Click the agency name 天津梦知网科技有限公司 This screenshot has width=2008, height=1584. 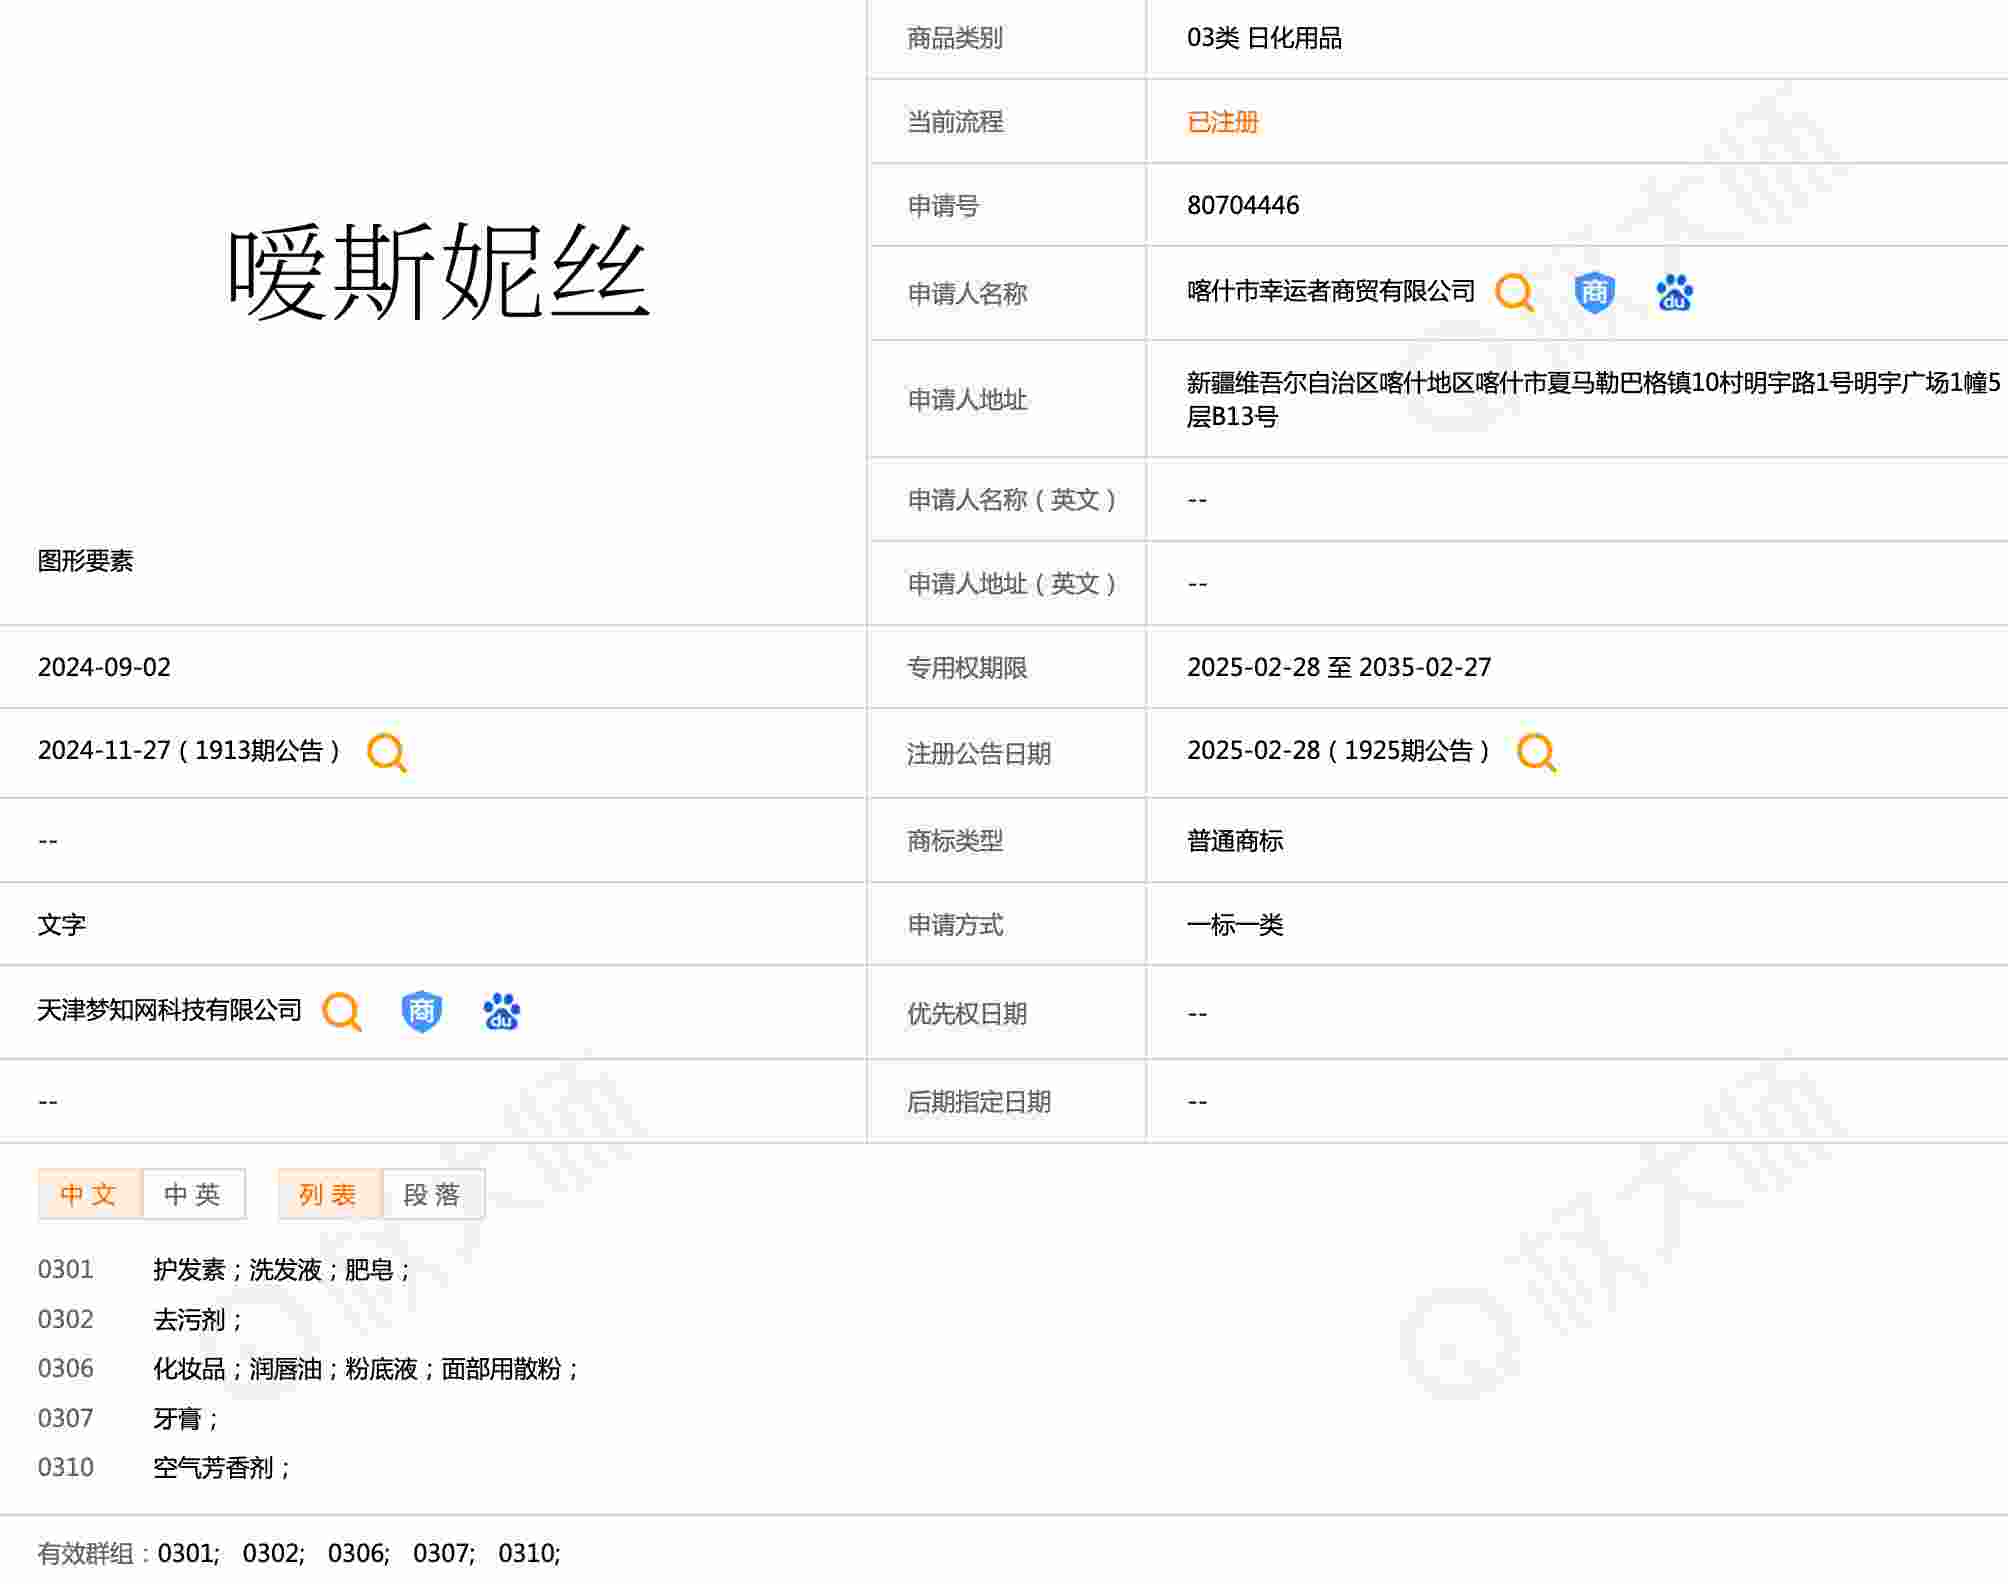tap(169, 1011)
